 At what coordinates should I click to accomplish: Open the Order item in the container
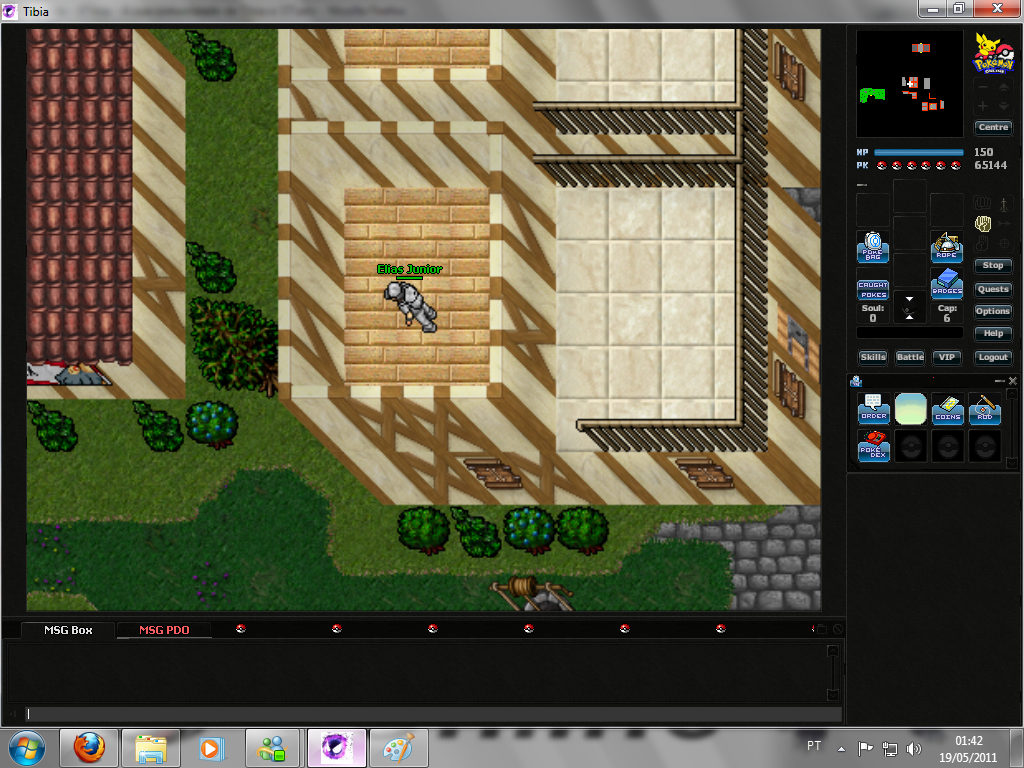873,409
